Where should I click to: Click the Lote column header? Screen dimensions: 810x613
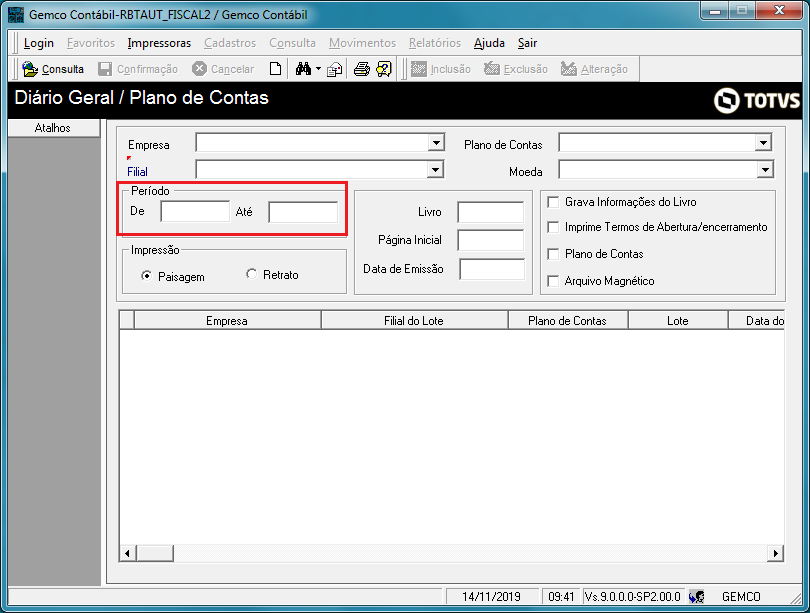[x=678, y=321]
